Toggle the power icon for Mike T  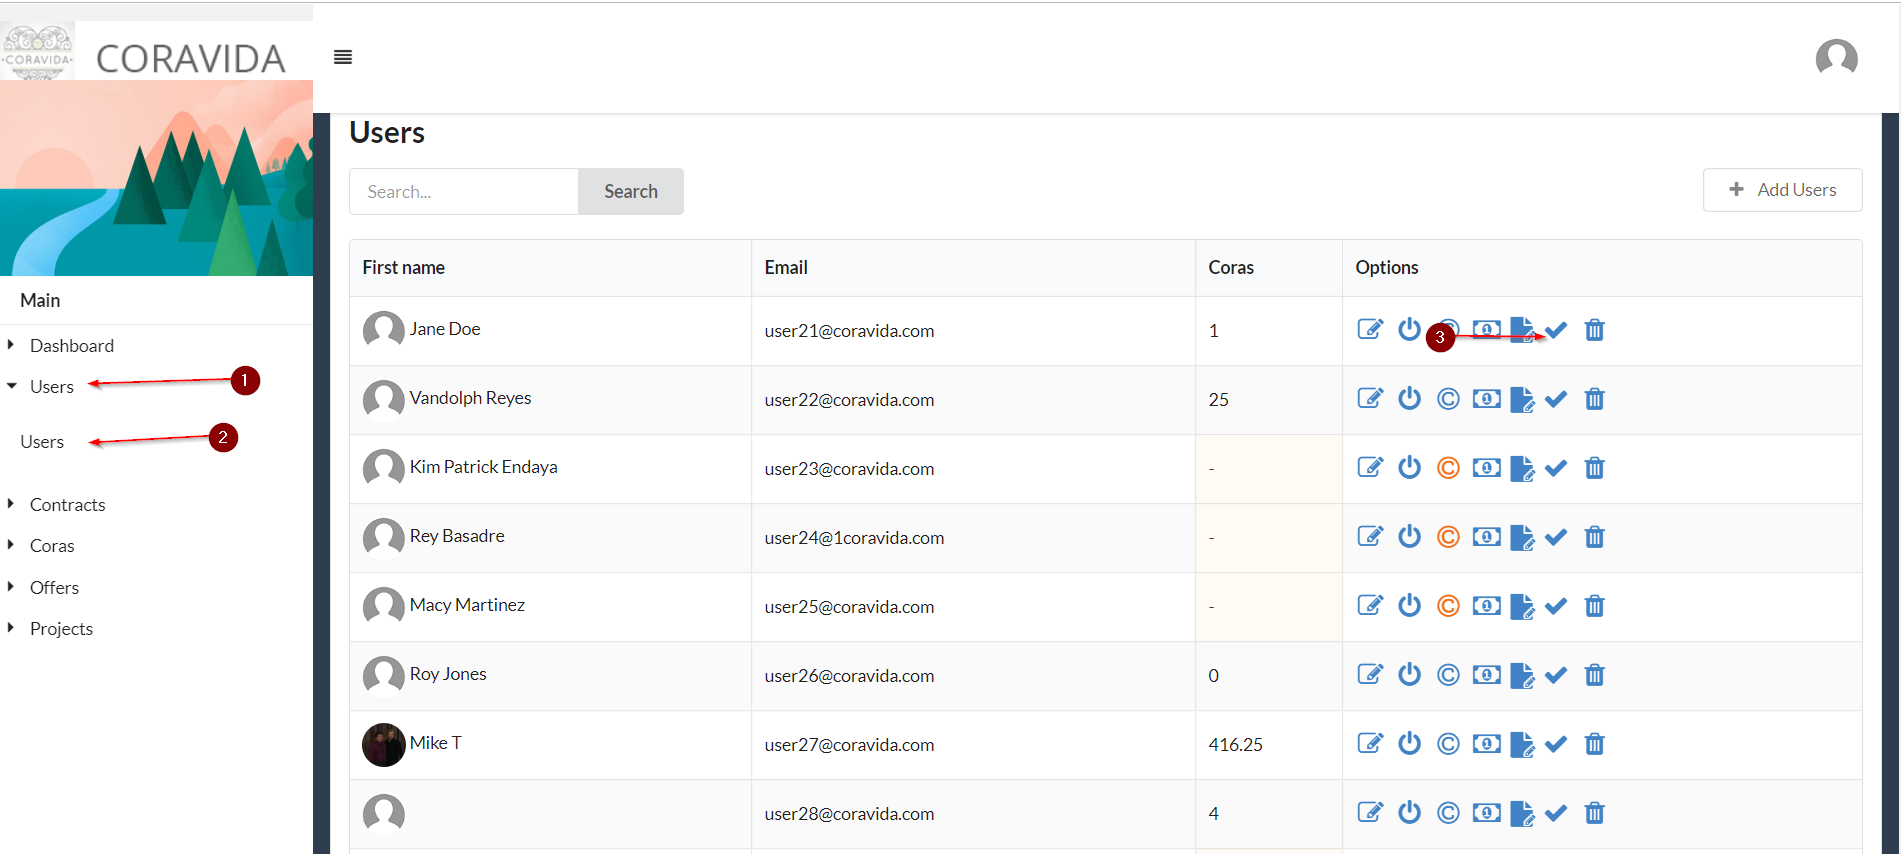point(1409,744)
